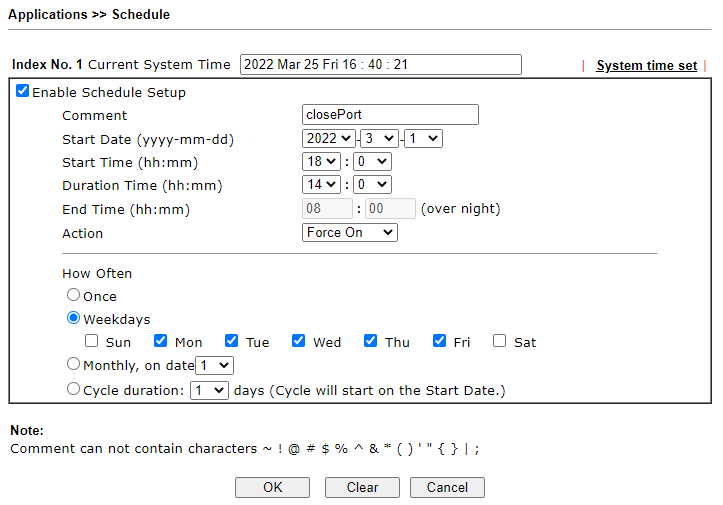Open the Action Force On dropdown
Viewport: 723px width, 505px height.
coord(350,232)
